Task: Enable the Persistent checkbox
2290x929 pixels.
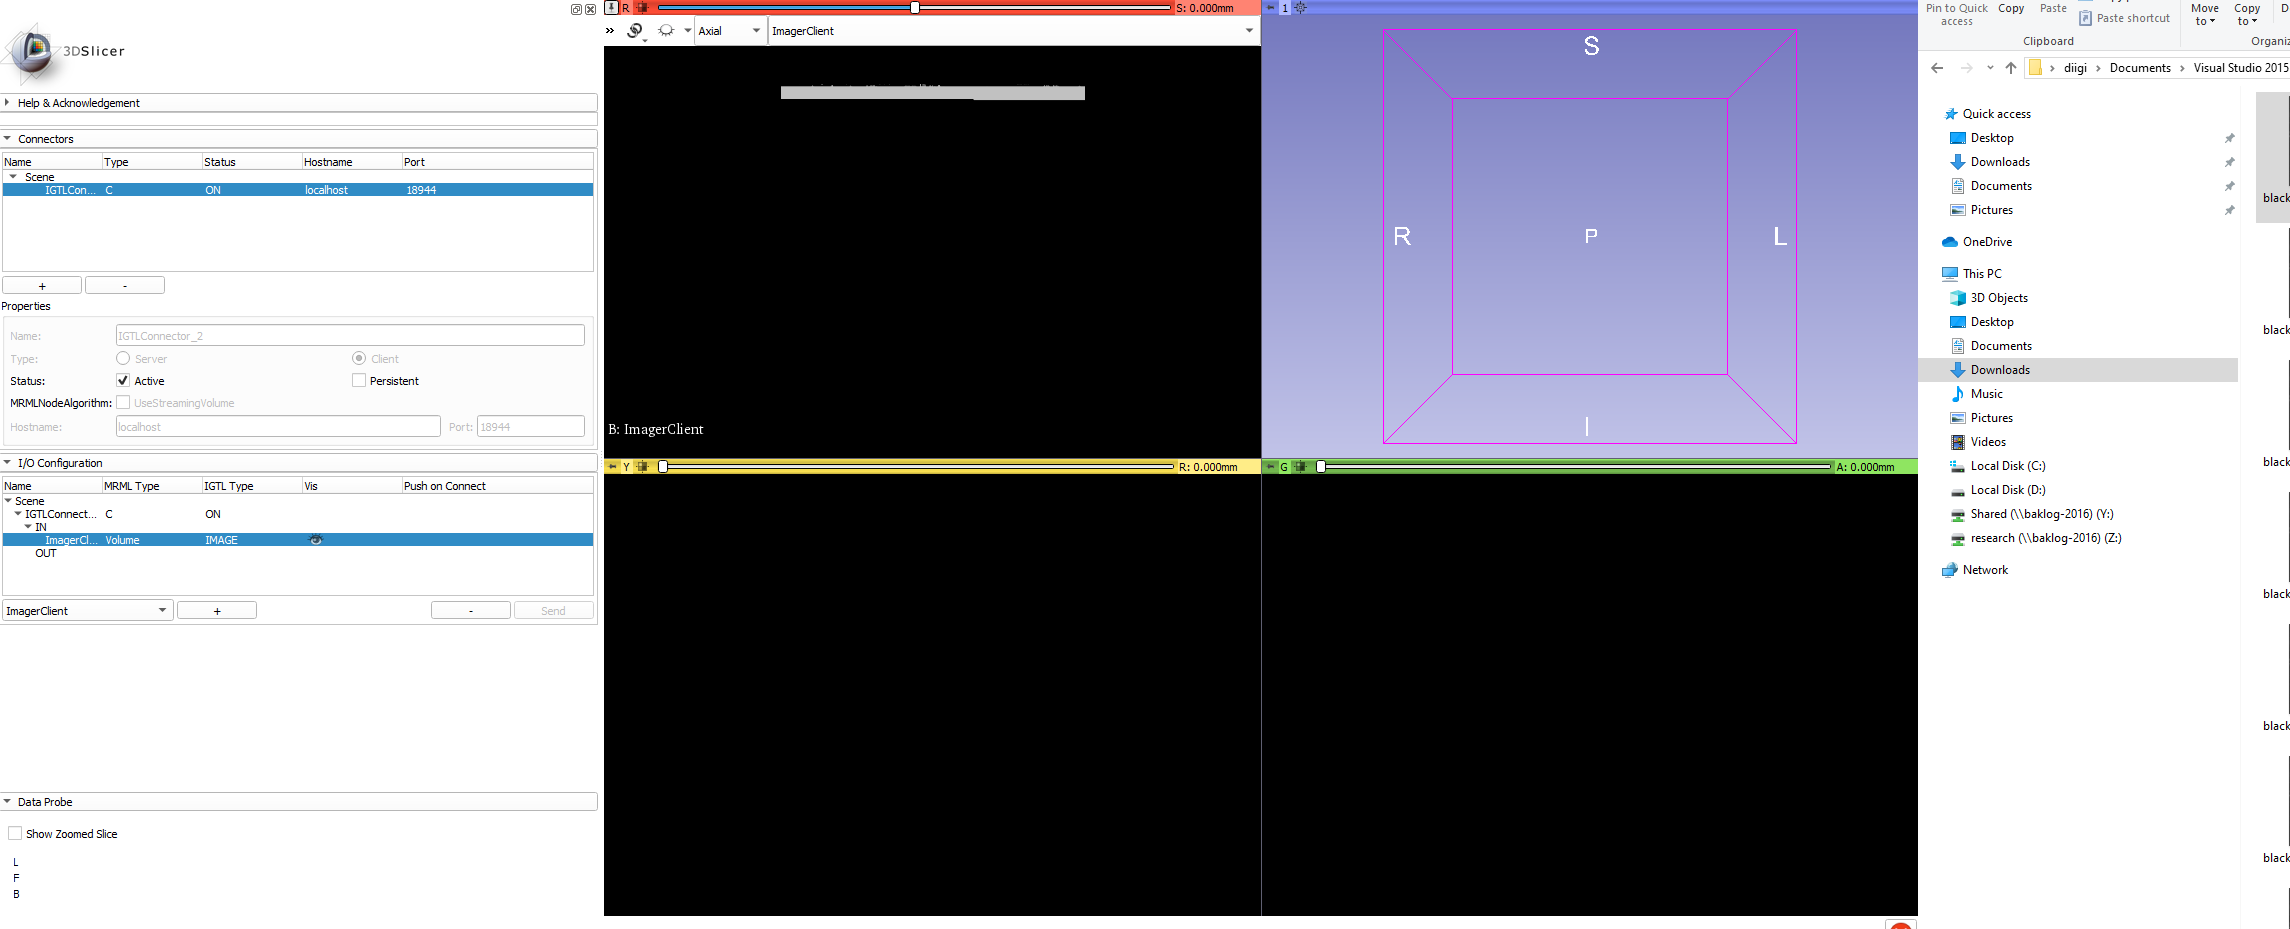Action: (x=359, y=380)
